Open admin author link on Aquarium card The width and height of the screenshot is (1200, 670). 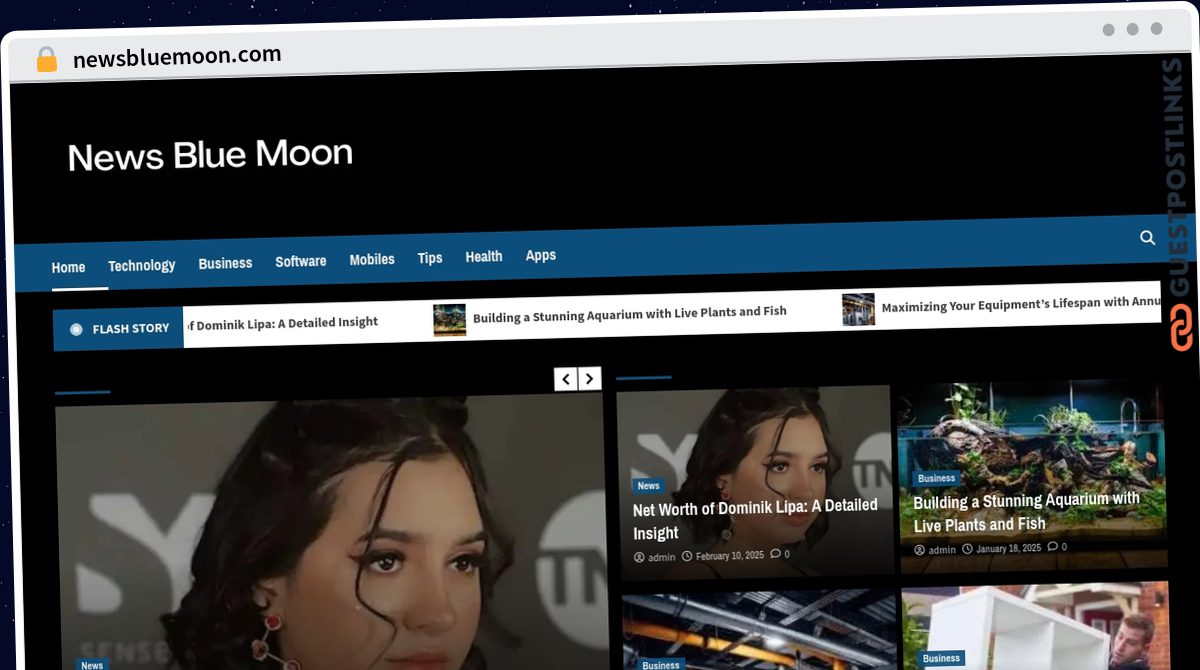pos(942,550)
